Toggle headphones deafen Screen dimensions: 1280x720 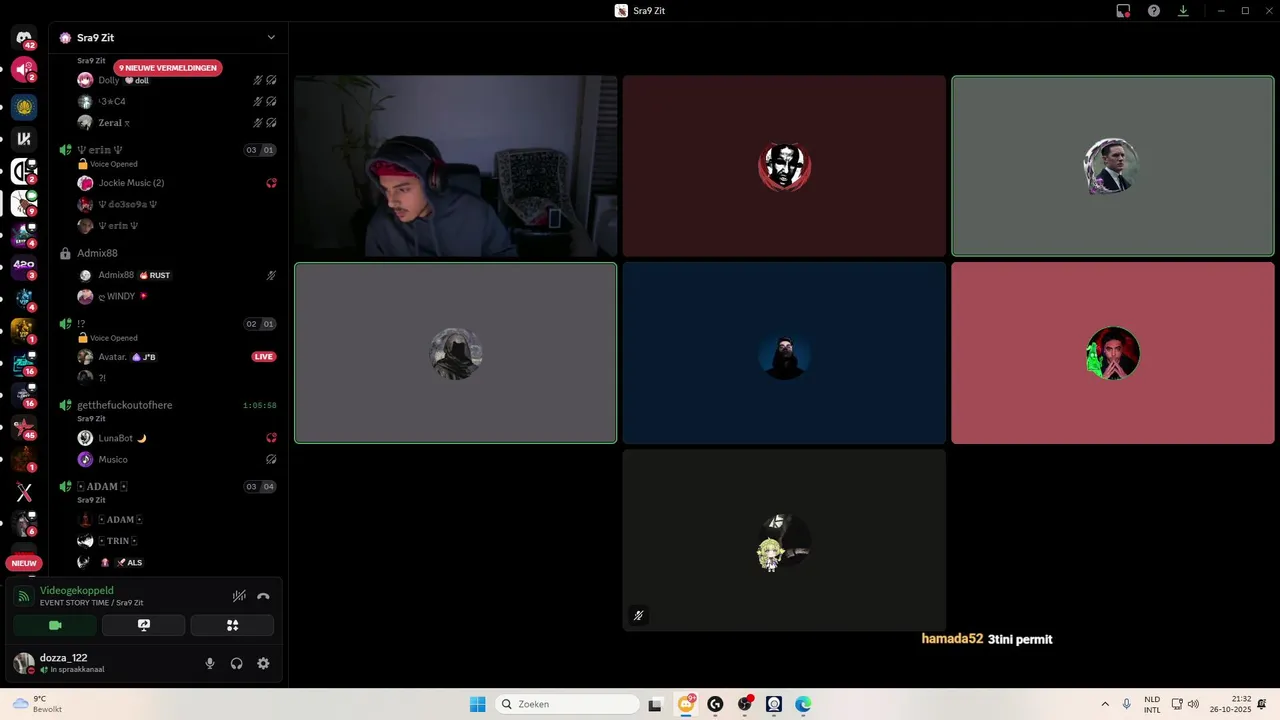(237, 663)
